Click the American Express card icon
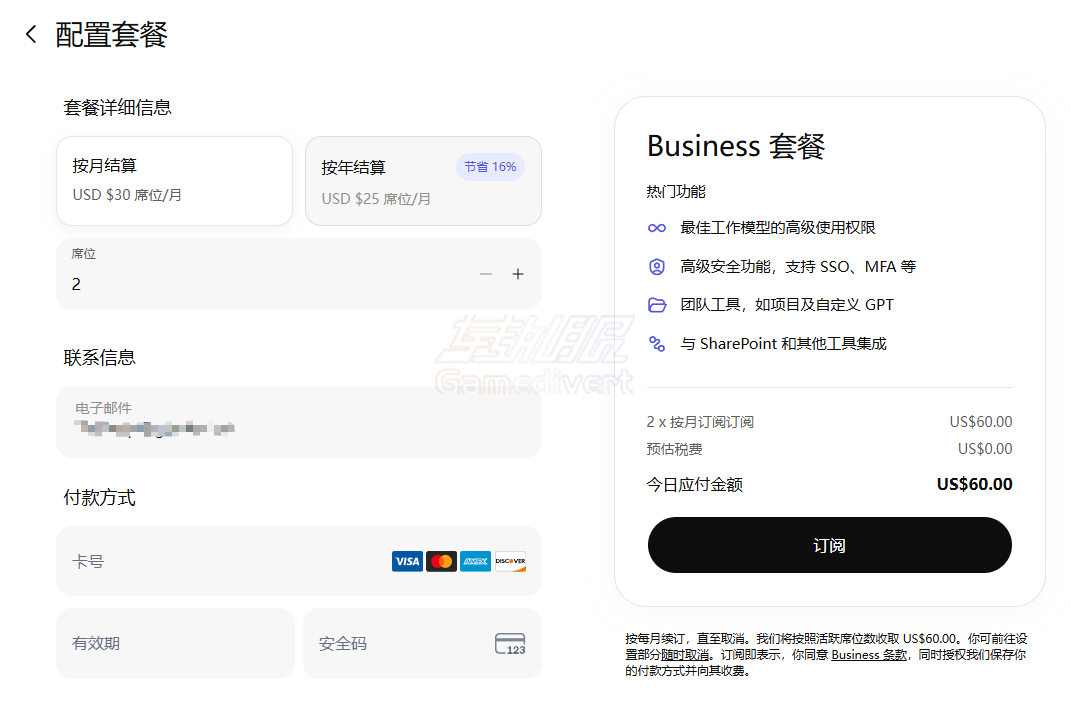Viewport: 1071px width, 708px height. point(475,562)
